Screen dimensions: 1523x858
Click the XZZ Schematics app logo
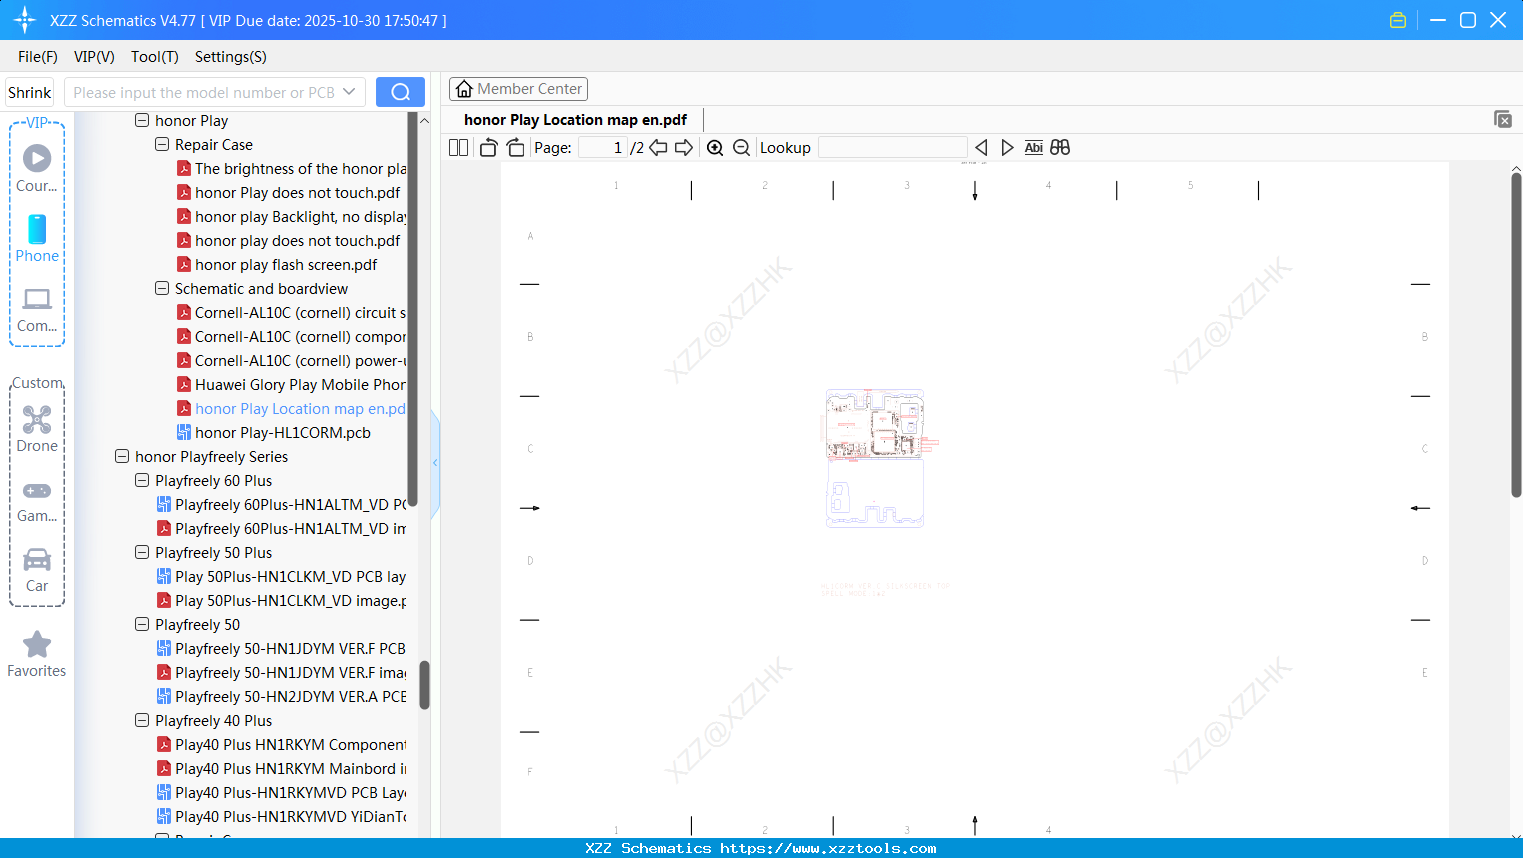(x=25, y=20)
